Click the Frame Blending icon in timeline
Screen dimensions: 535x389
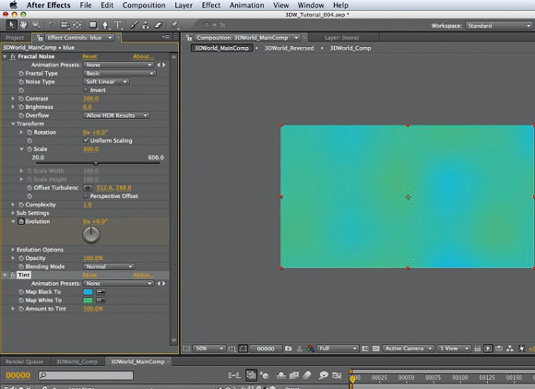294,375
